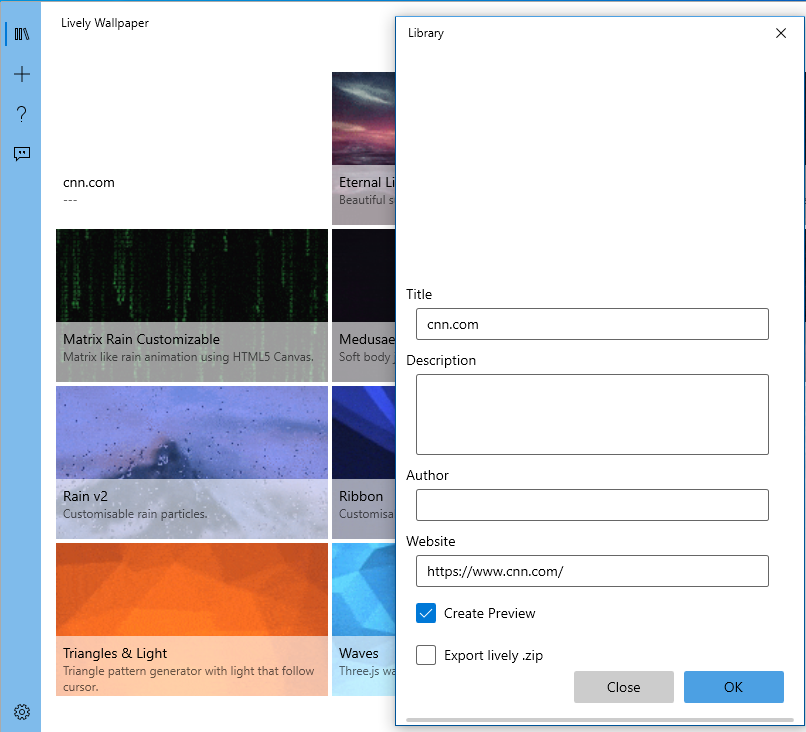This screenshot has height=732, width=806.
Task: Enable the Export lively .zip checkbox
Action: point(427,655)
